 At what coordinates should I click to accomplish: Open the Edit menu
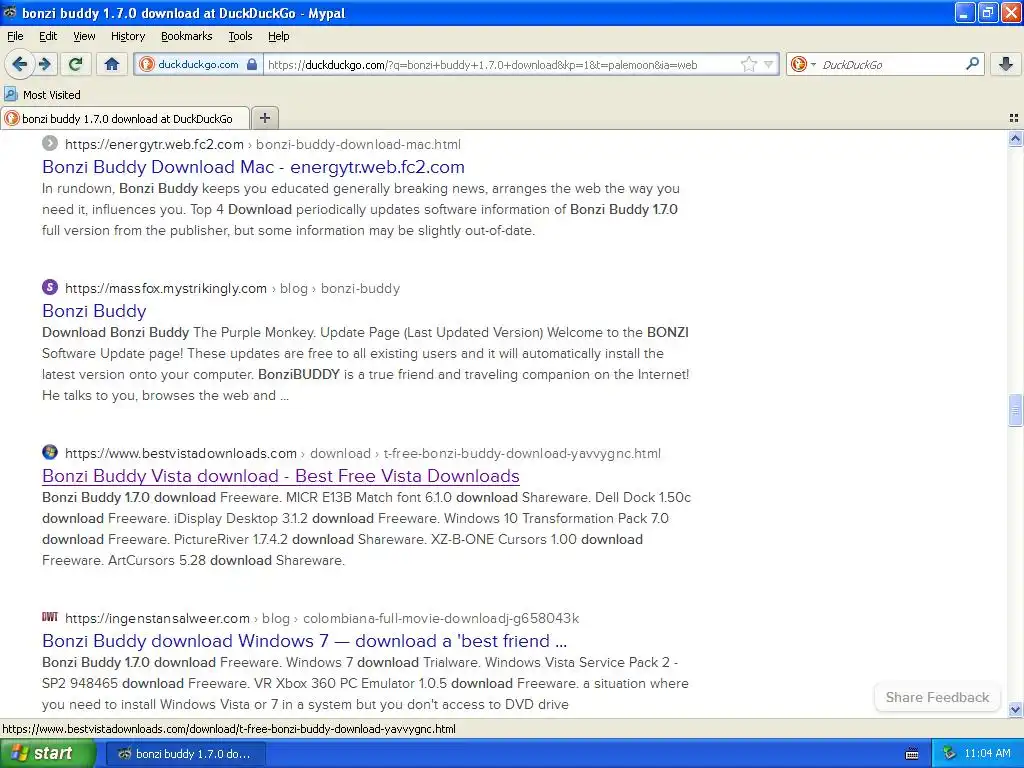pyautogui.click(x=48, y=36)
